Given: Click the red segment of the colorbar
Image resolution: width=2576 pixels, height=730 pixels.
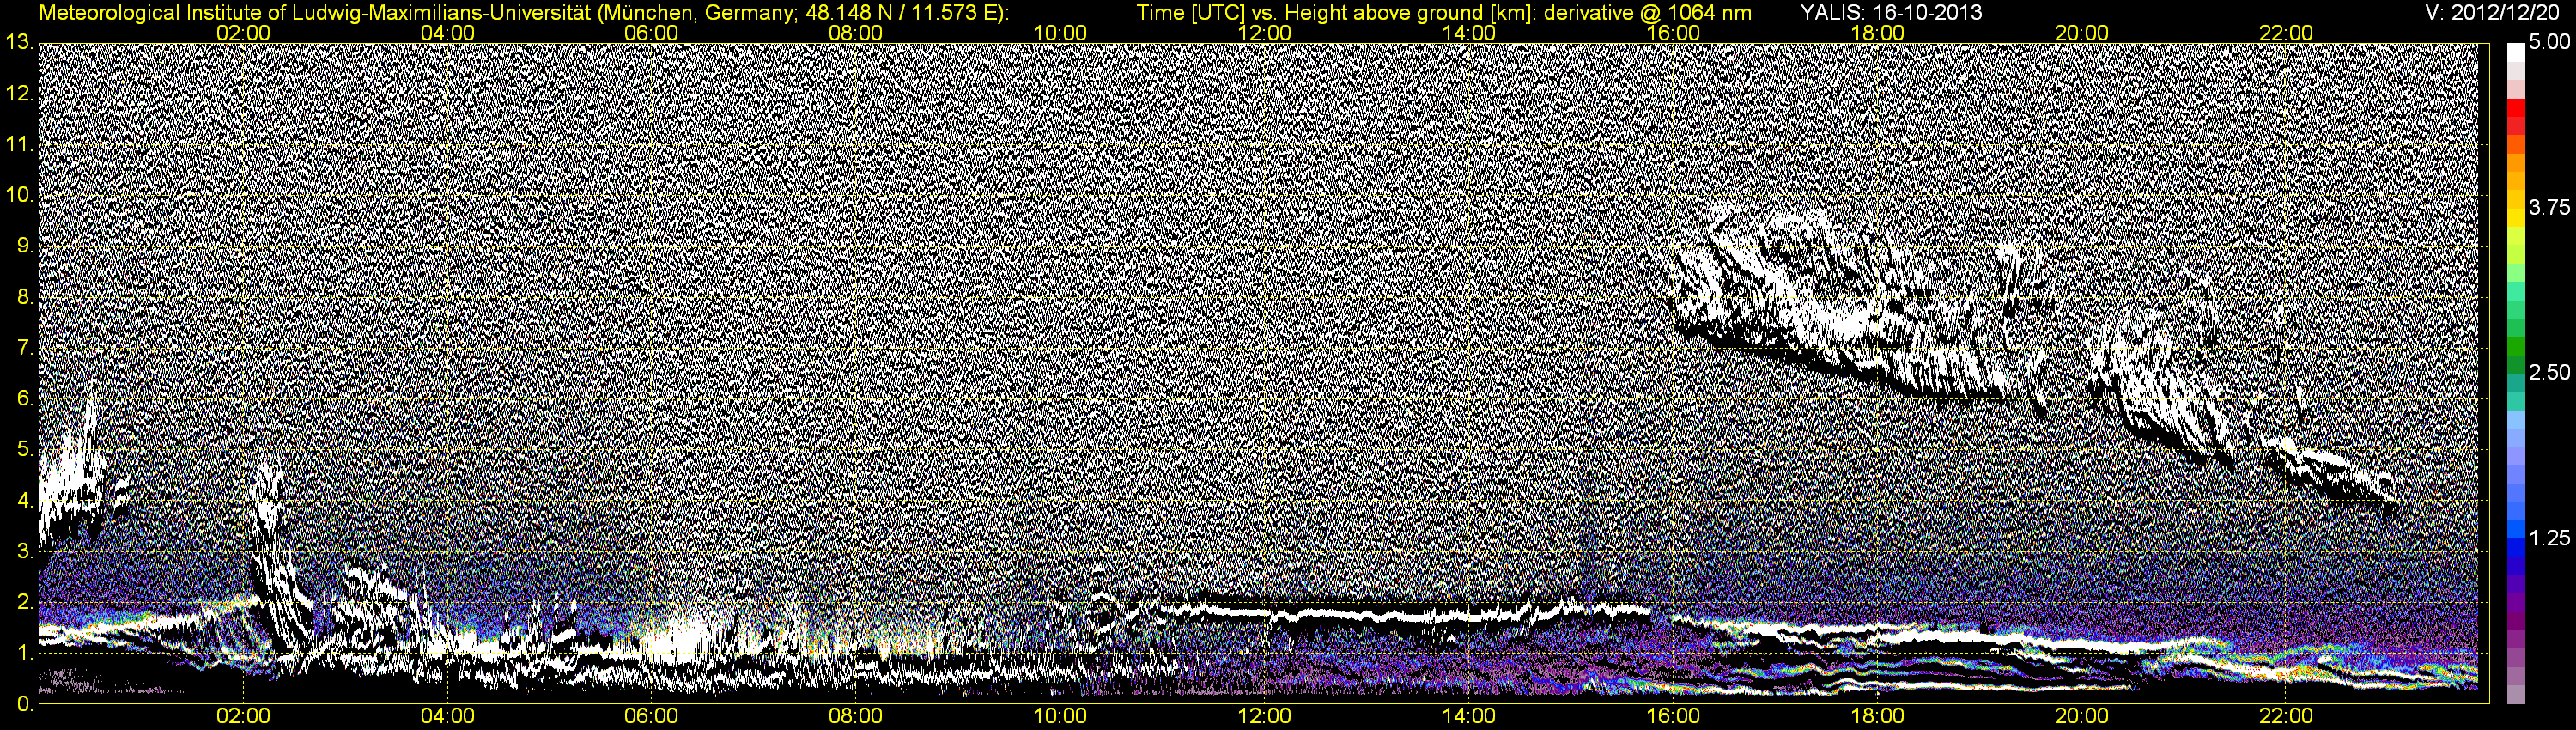Looking at the screenshot, I should [x=2515, y=108].
